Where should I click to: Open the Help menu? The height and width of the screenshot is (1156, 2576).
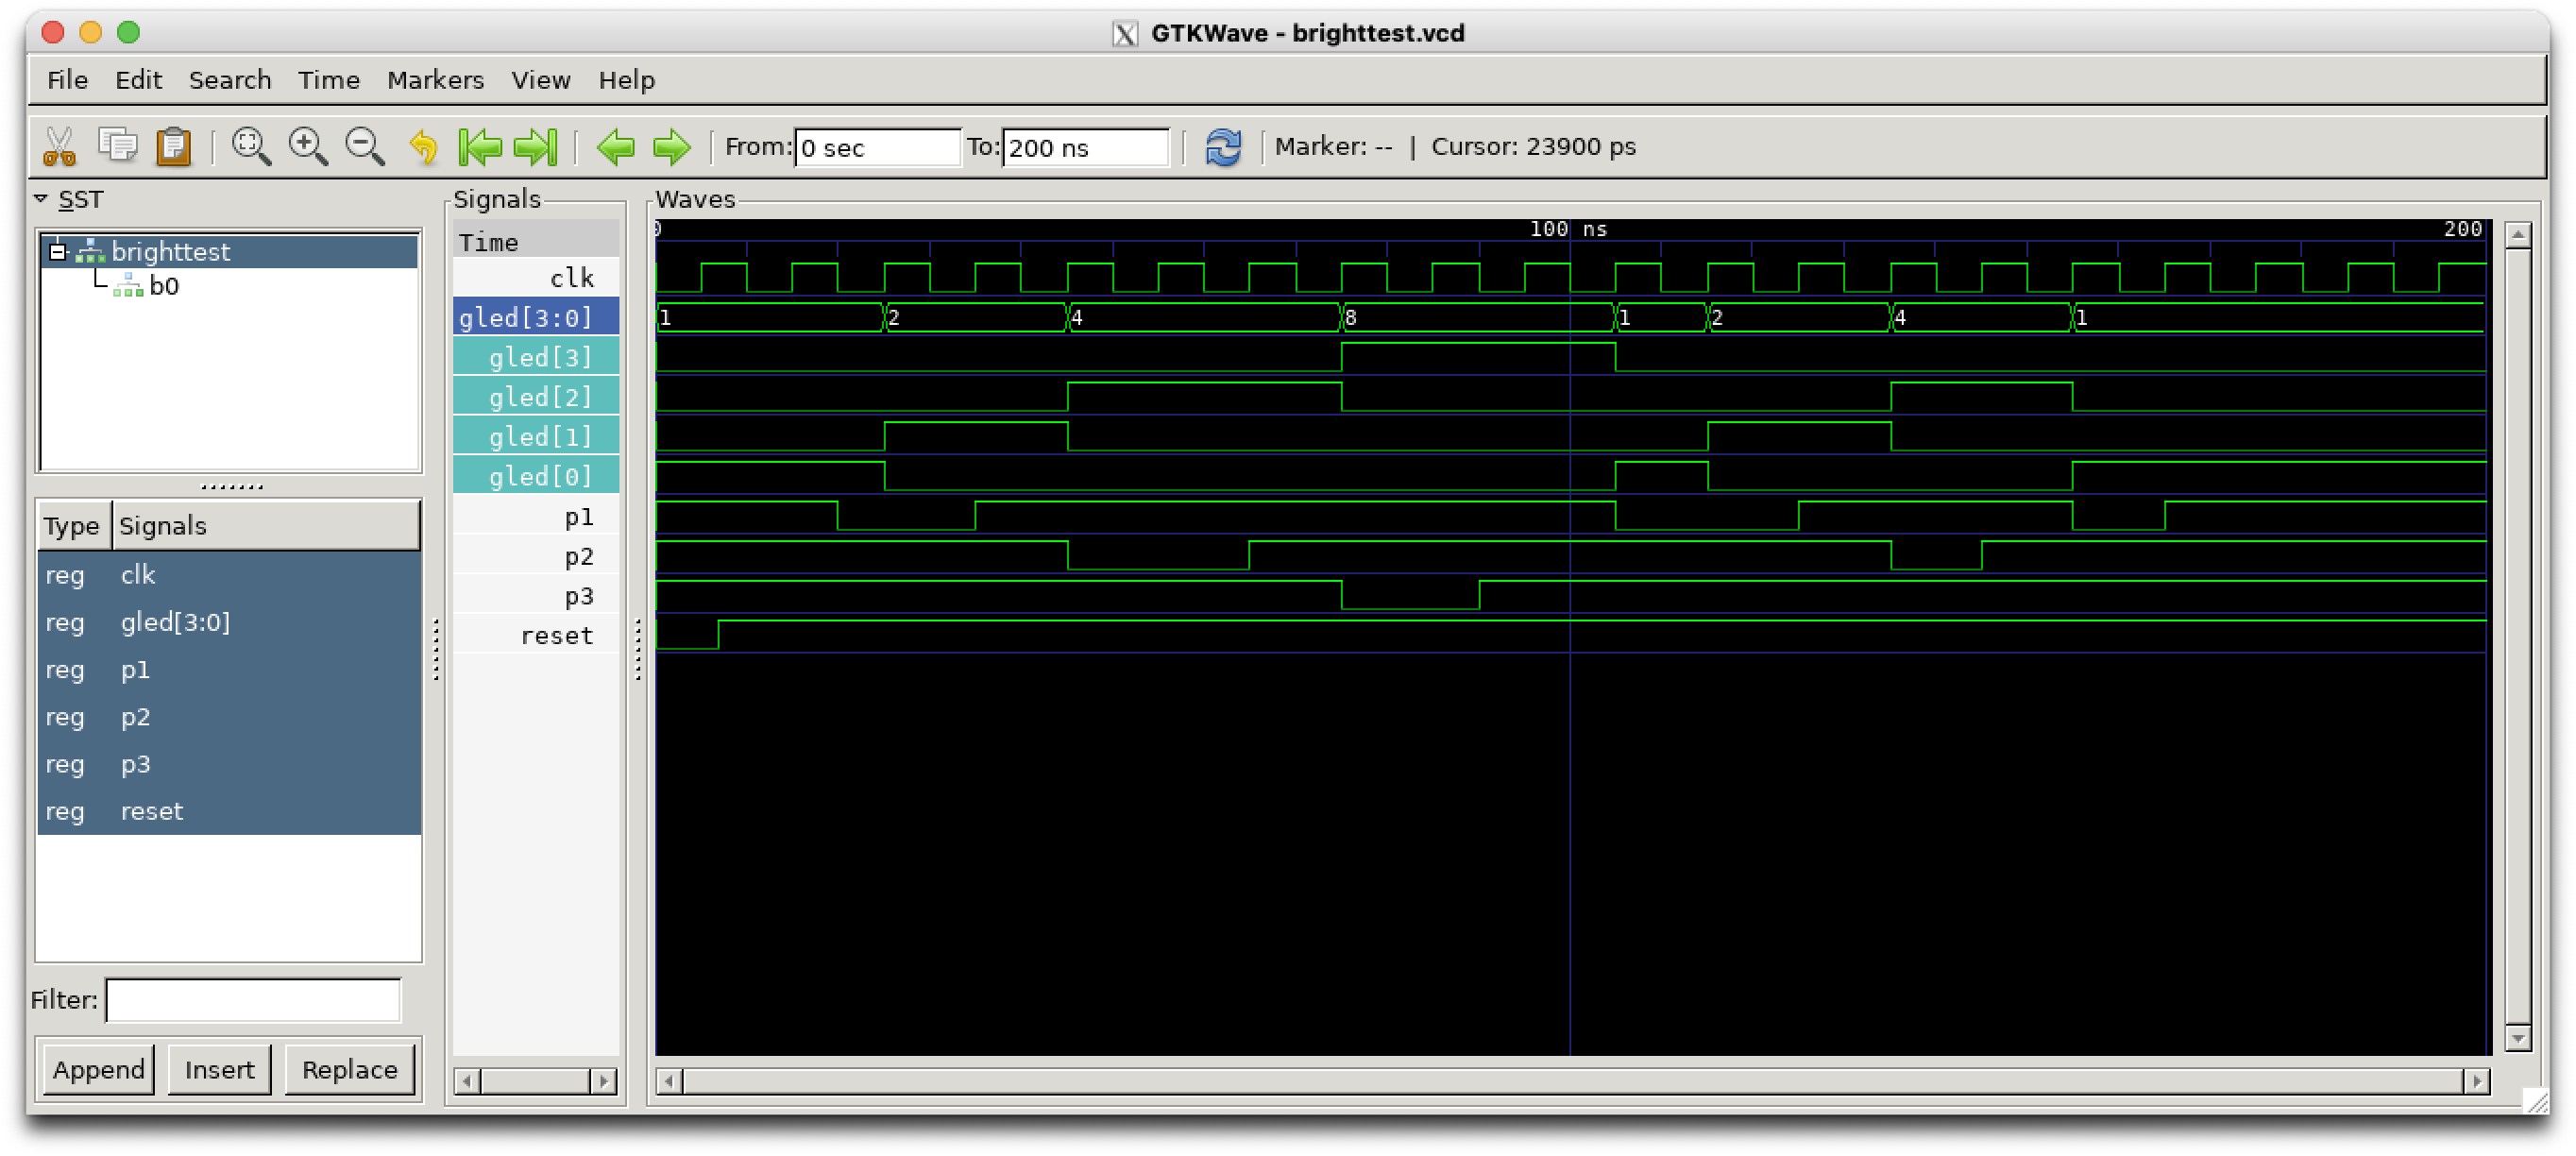pos(627,80)
